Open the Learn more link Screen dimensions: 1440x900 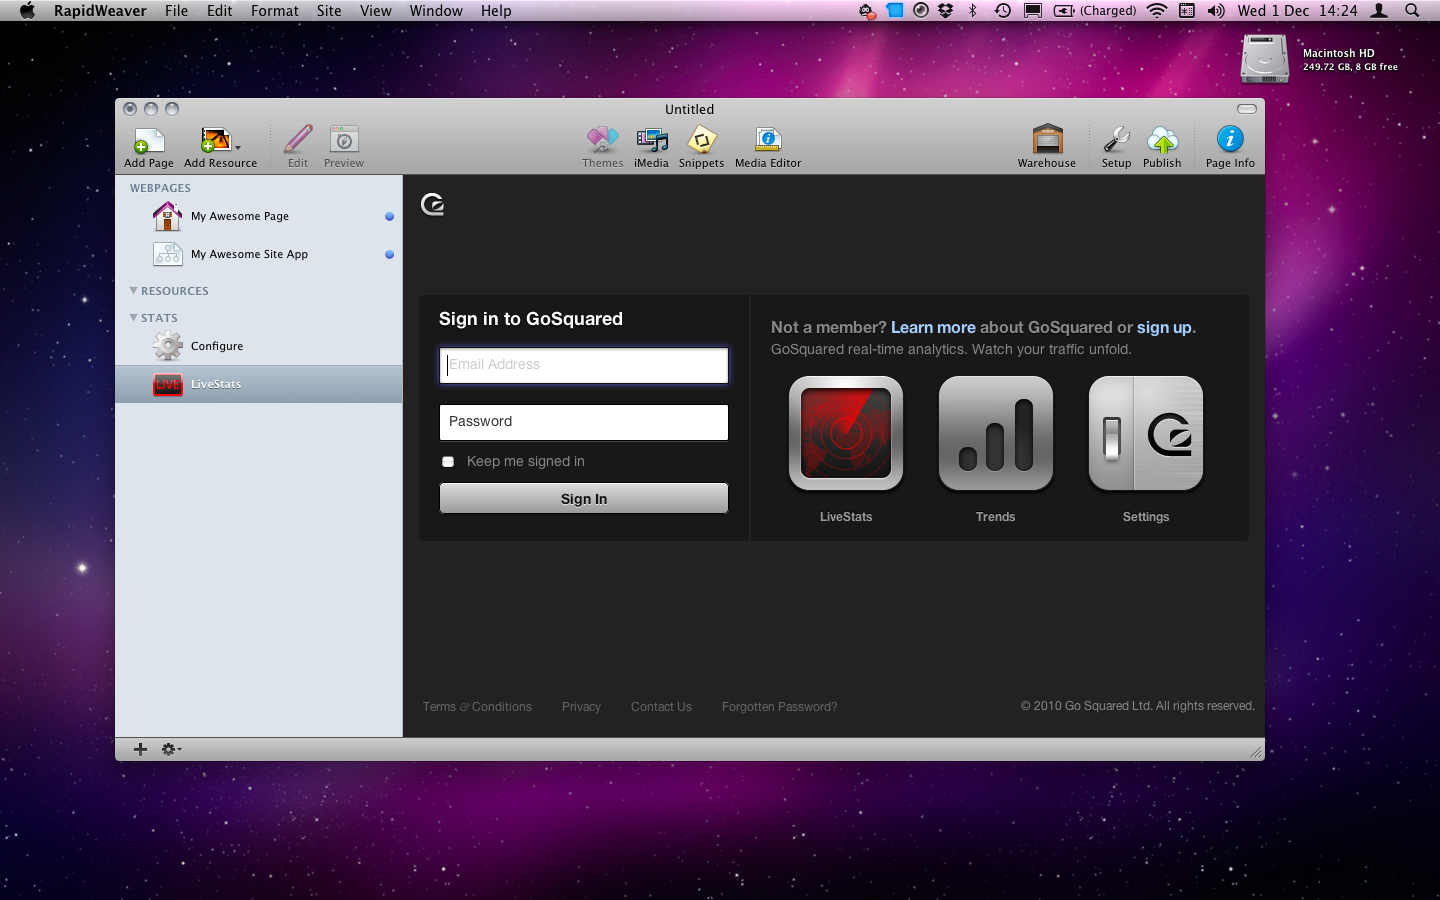coord(933,327)
